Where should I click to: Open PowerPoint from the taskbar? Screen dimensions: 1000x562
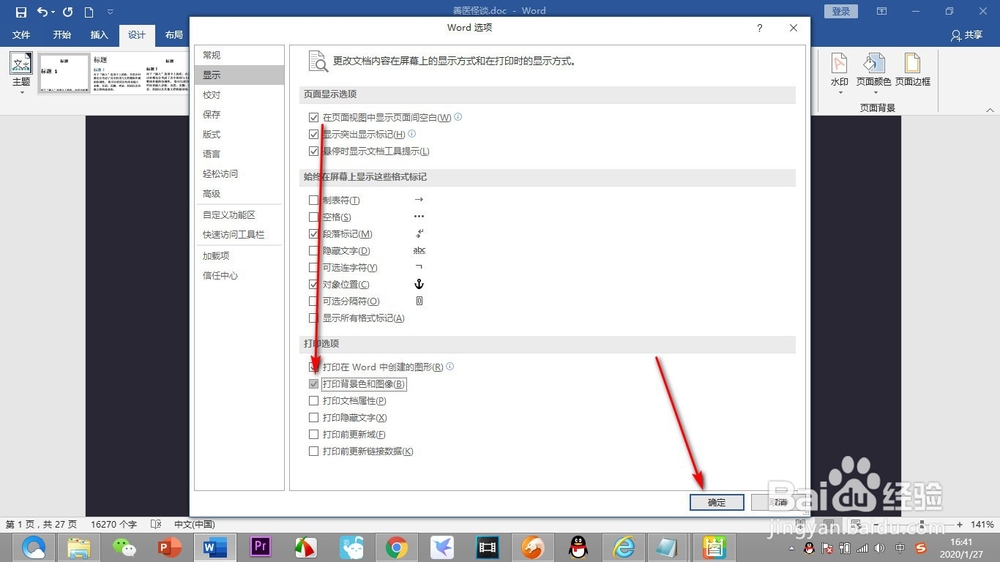pos(170,547)
